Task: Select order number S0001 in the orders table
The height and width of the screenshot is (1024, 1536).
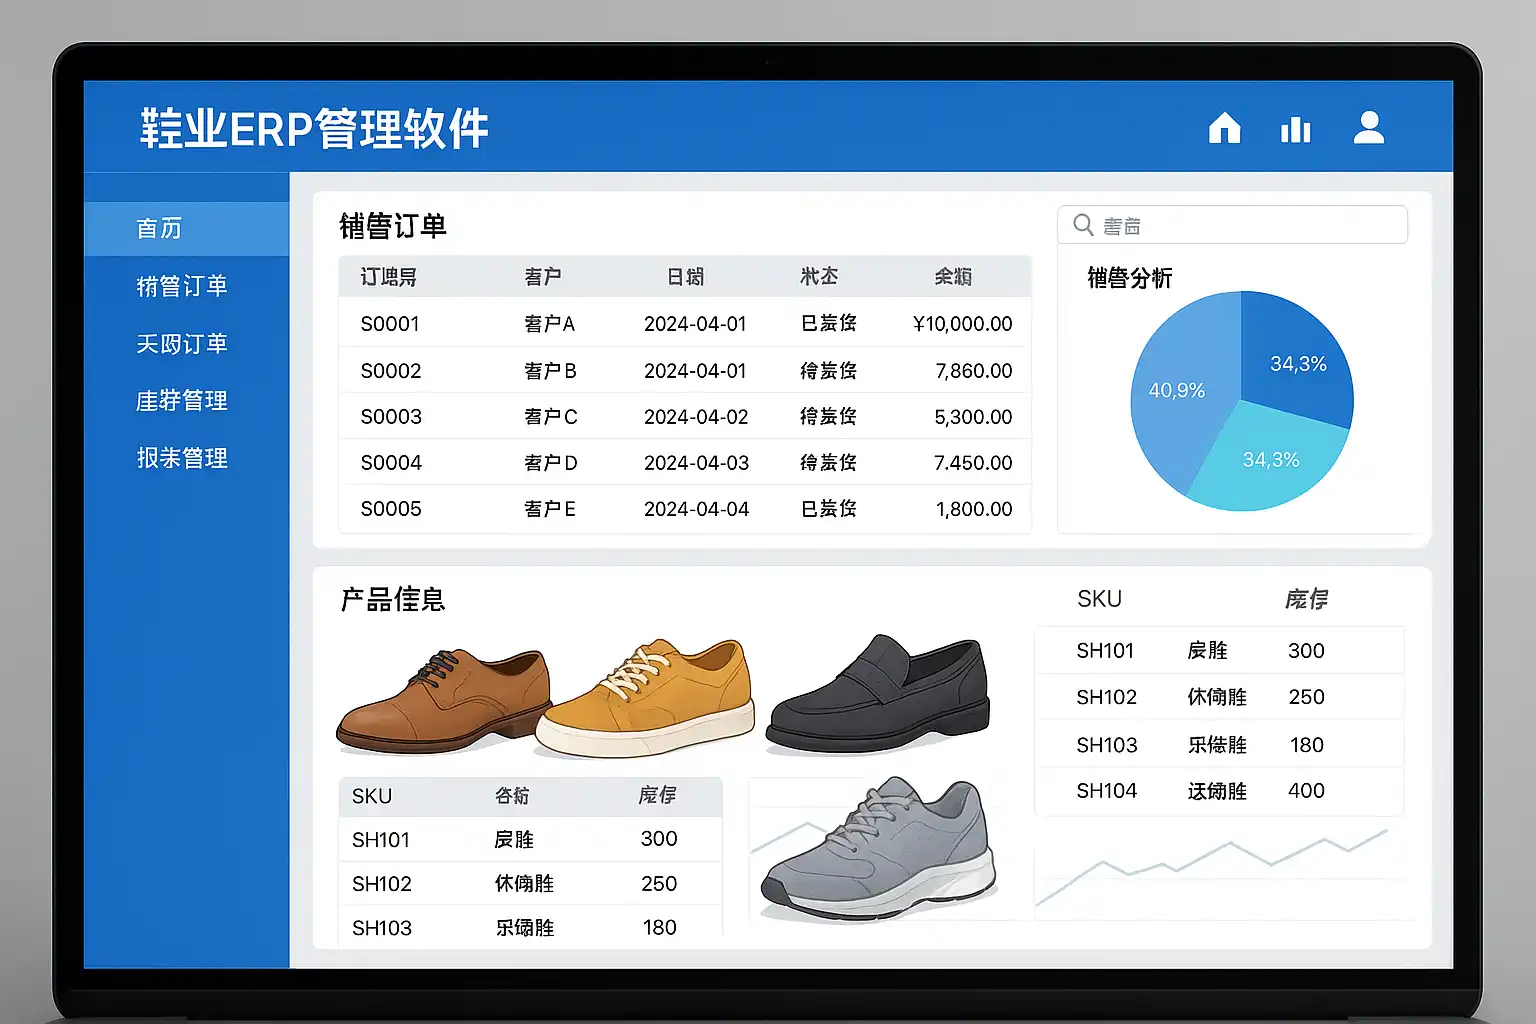Action: [x=390, y=324]
